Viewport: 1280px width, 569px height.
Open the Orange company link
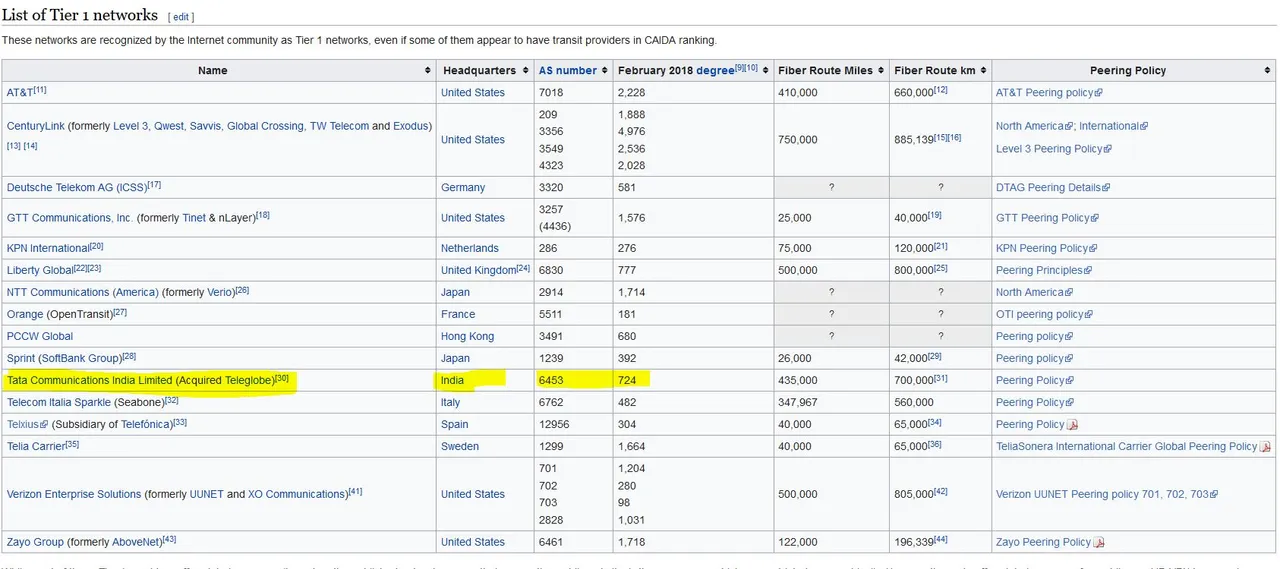pyautogui.click(x=25, y=315)
